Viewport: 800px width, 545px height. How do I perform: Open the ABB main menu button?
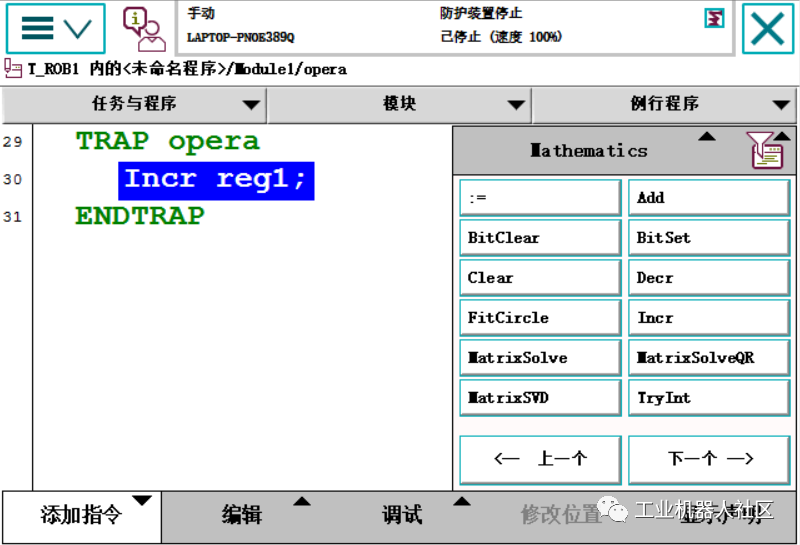(x=56, y=28)
